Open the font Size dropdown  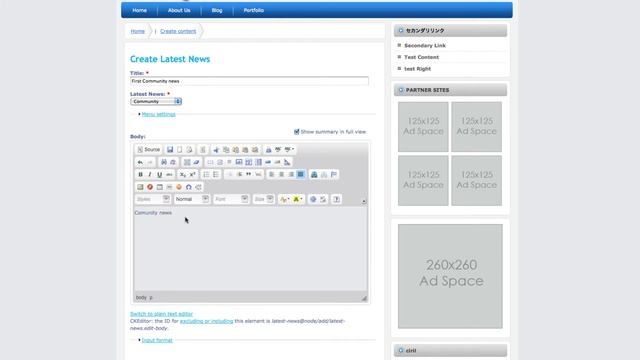coord(263,199)
